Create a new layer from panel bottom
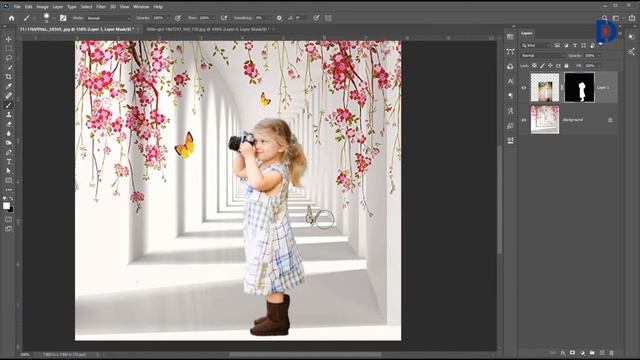Viewport: 640px width, 360px height. click(602, 353)
